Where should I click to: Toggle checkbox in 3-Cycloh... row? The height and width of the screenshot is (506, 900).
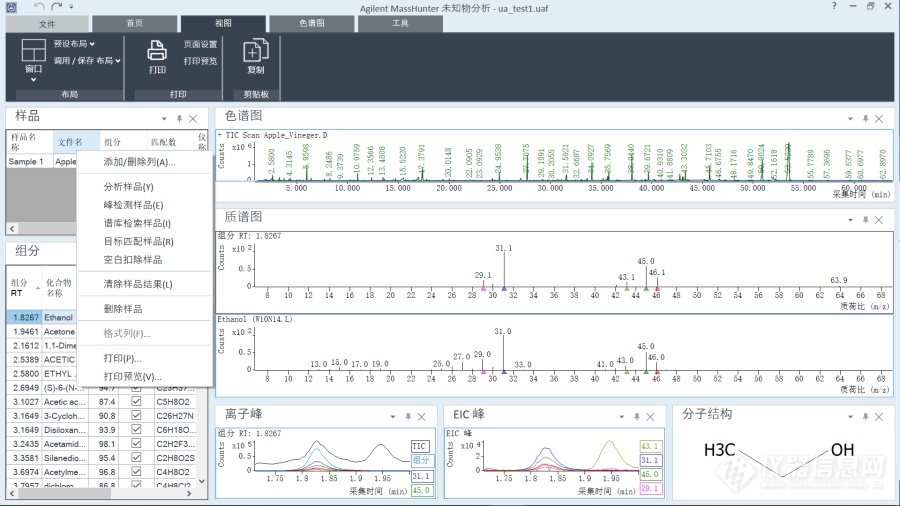coord(136,415)
